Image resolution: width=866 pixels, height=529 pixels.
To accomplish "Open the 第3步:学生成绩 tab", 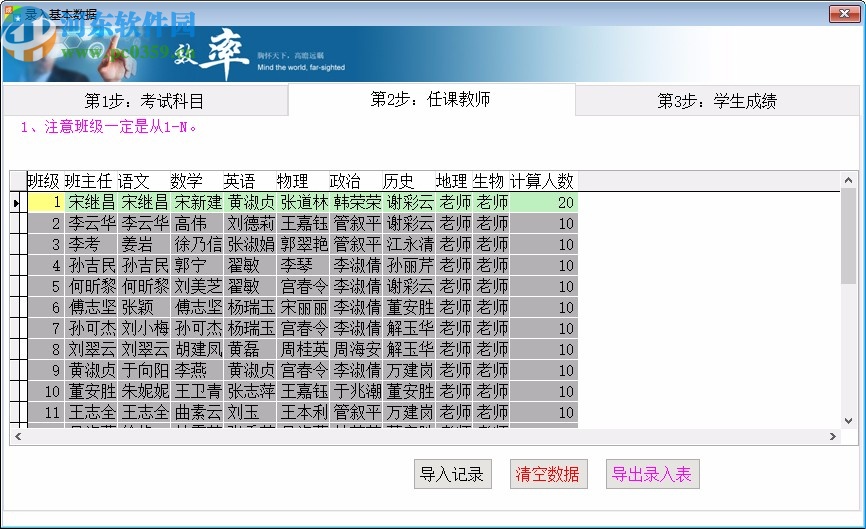I will 717,100.
